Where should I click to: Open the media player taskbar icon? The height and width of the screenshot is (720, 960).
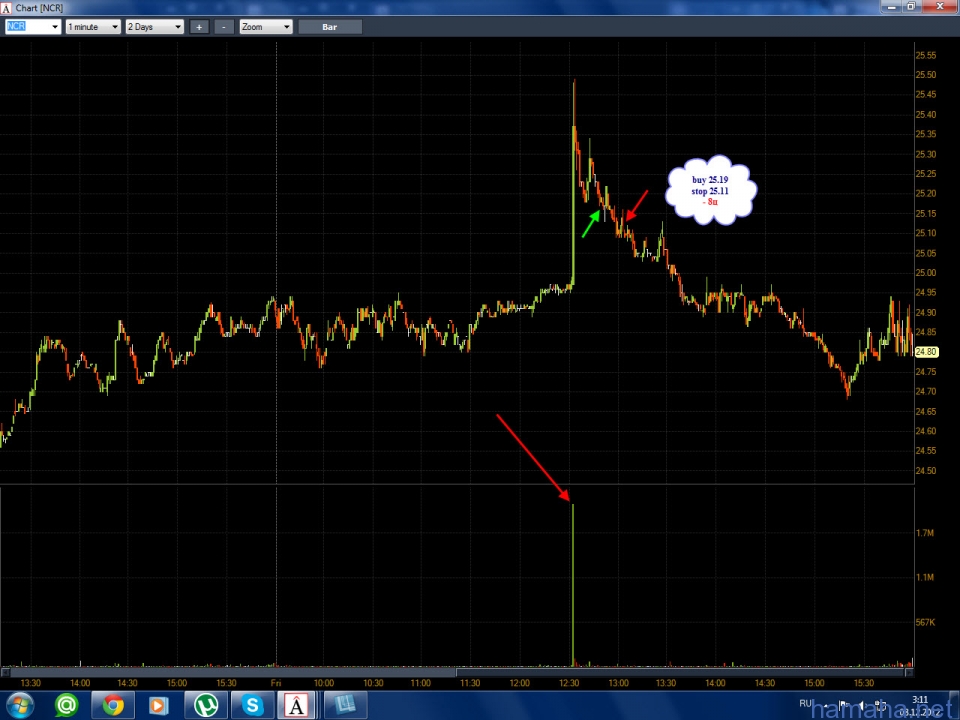[159, 705]
